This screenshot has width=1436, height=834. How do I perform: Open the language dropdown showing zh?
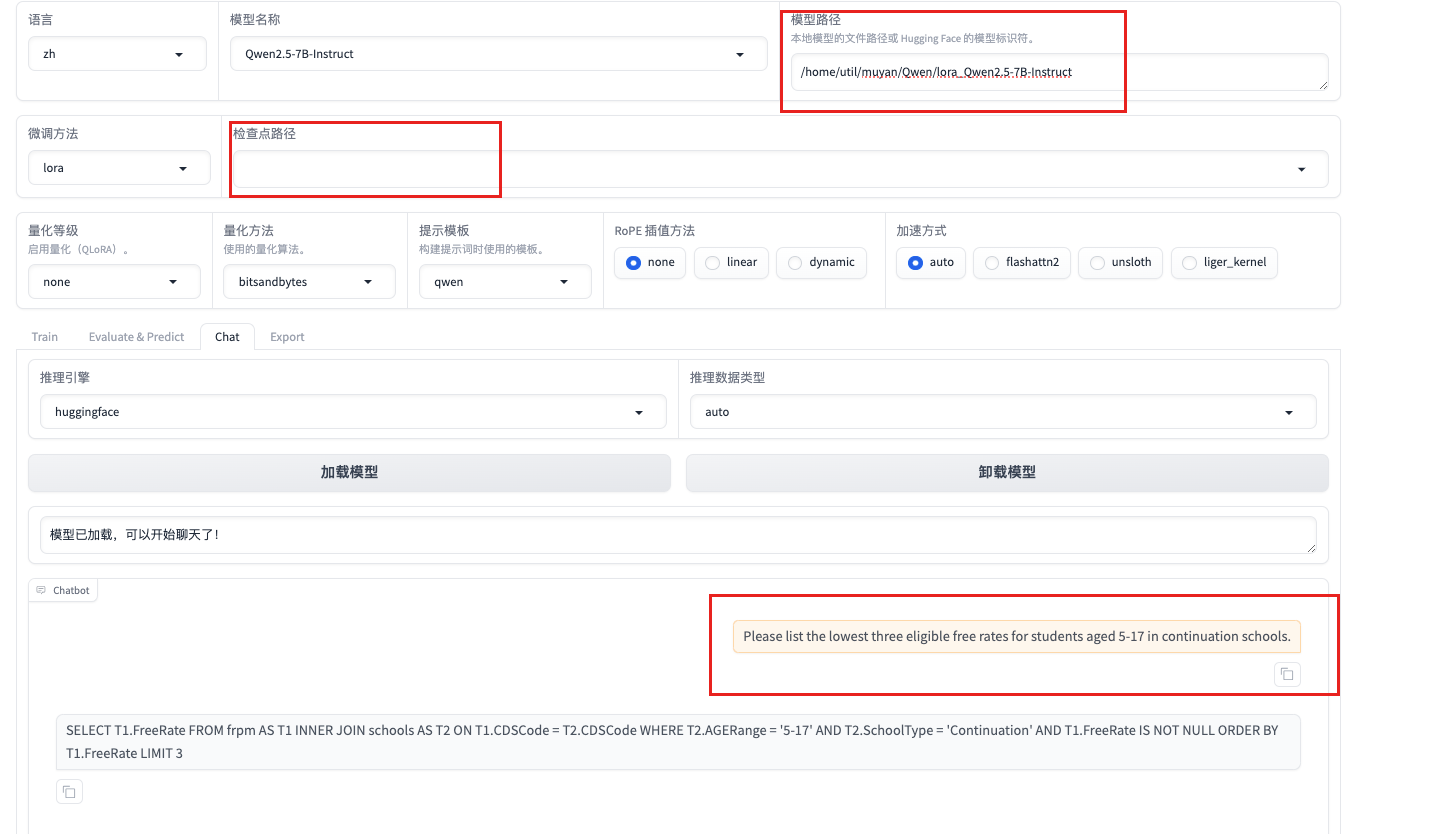tap(117, 54)
